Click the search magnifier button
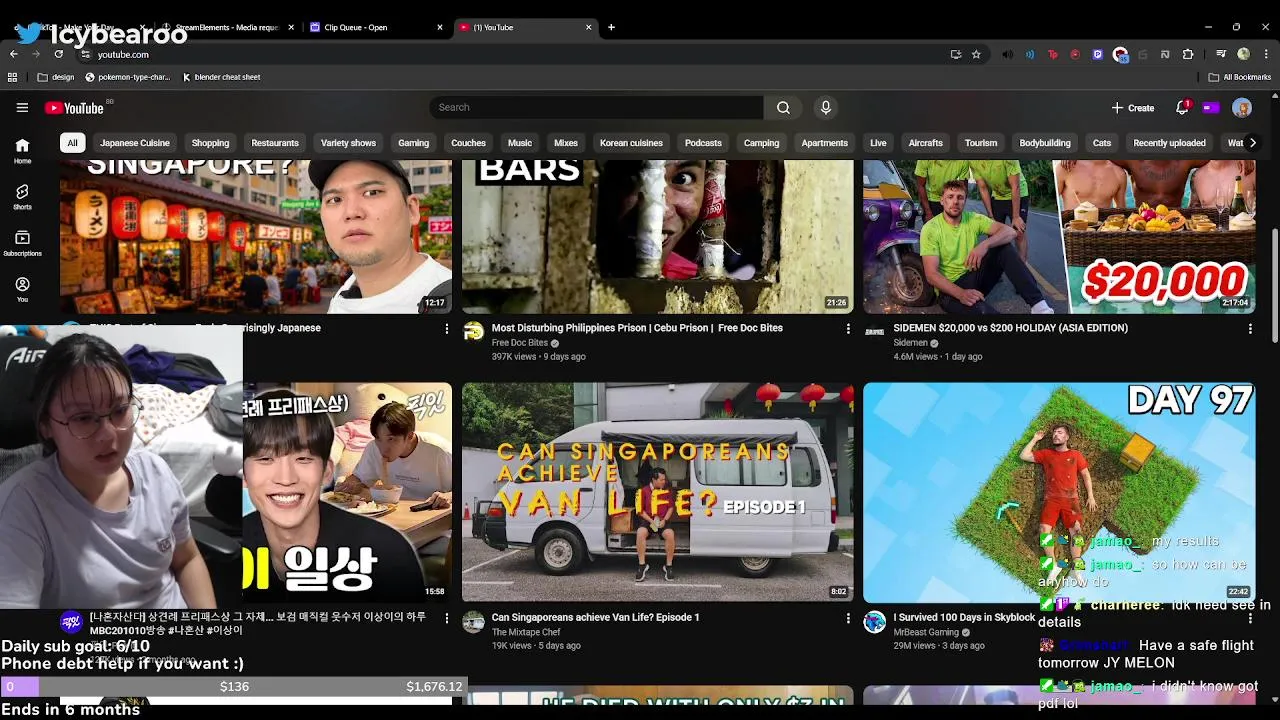Viewport: 1280px width, 720px height. pyautogui.click(x=783, y=107)
